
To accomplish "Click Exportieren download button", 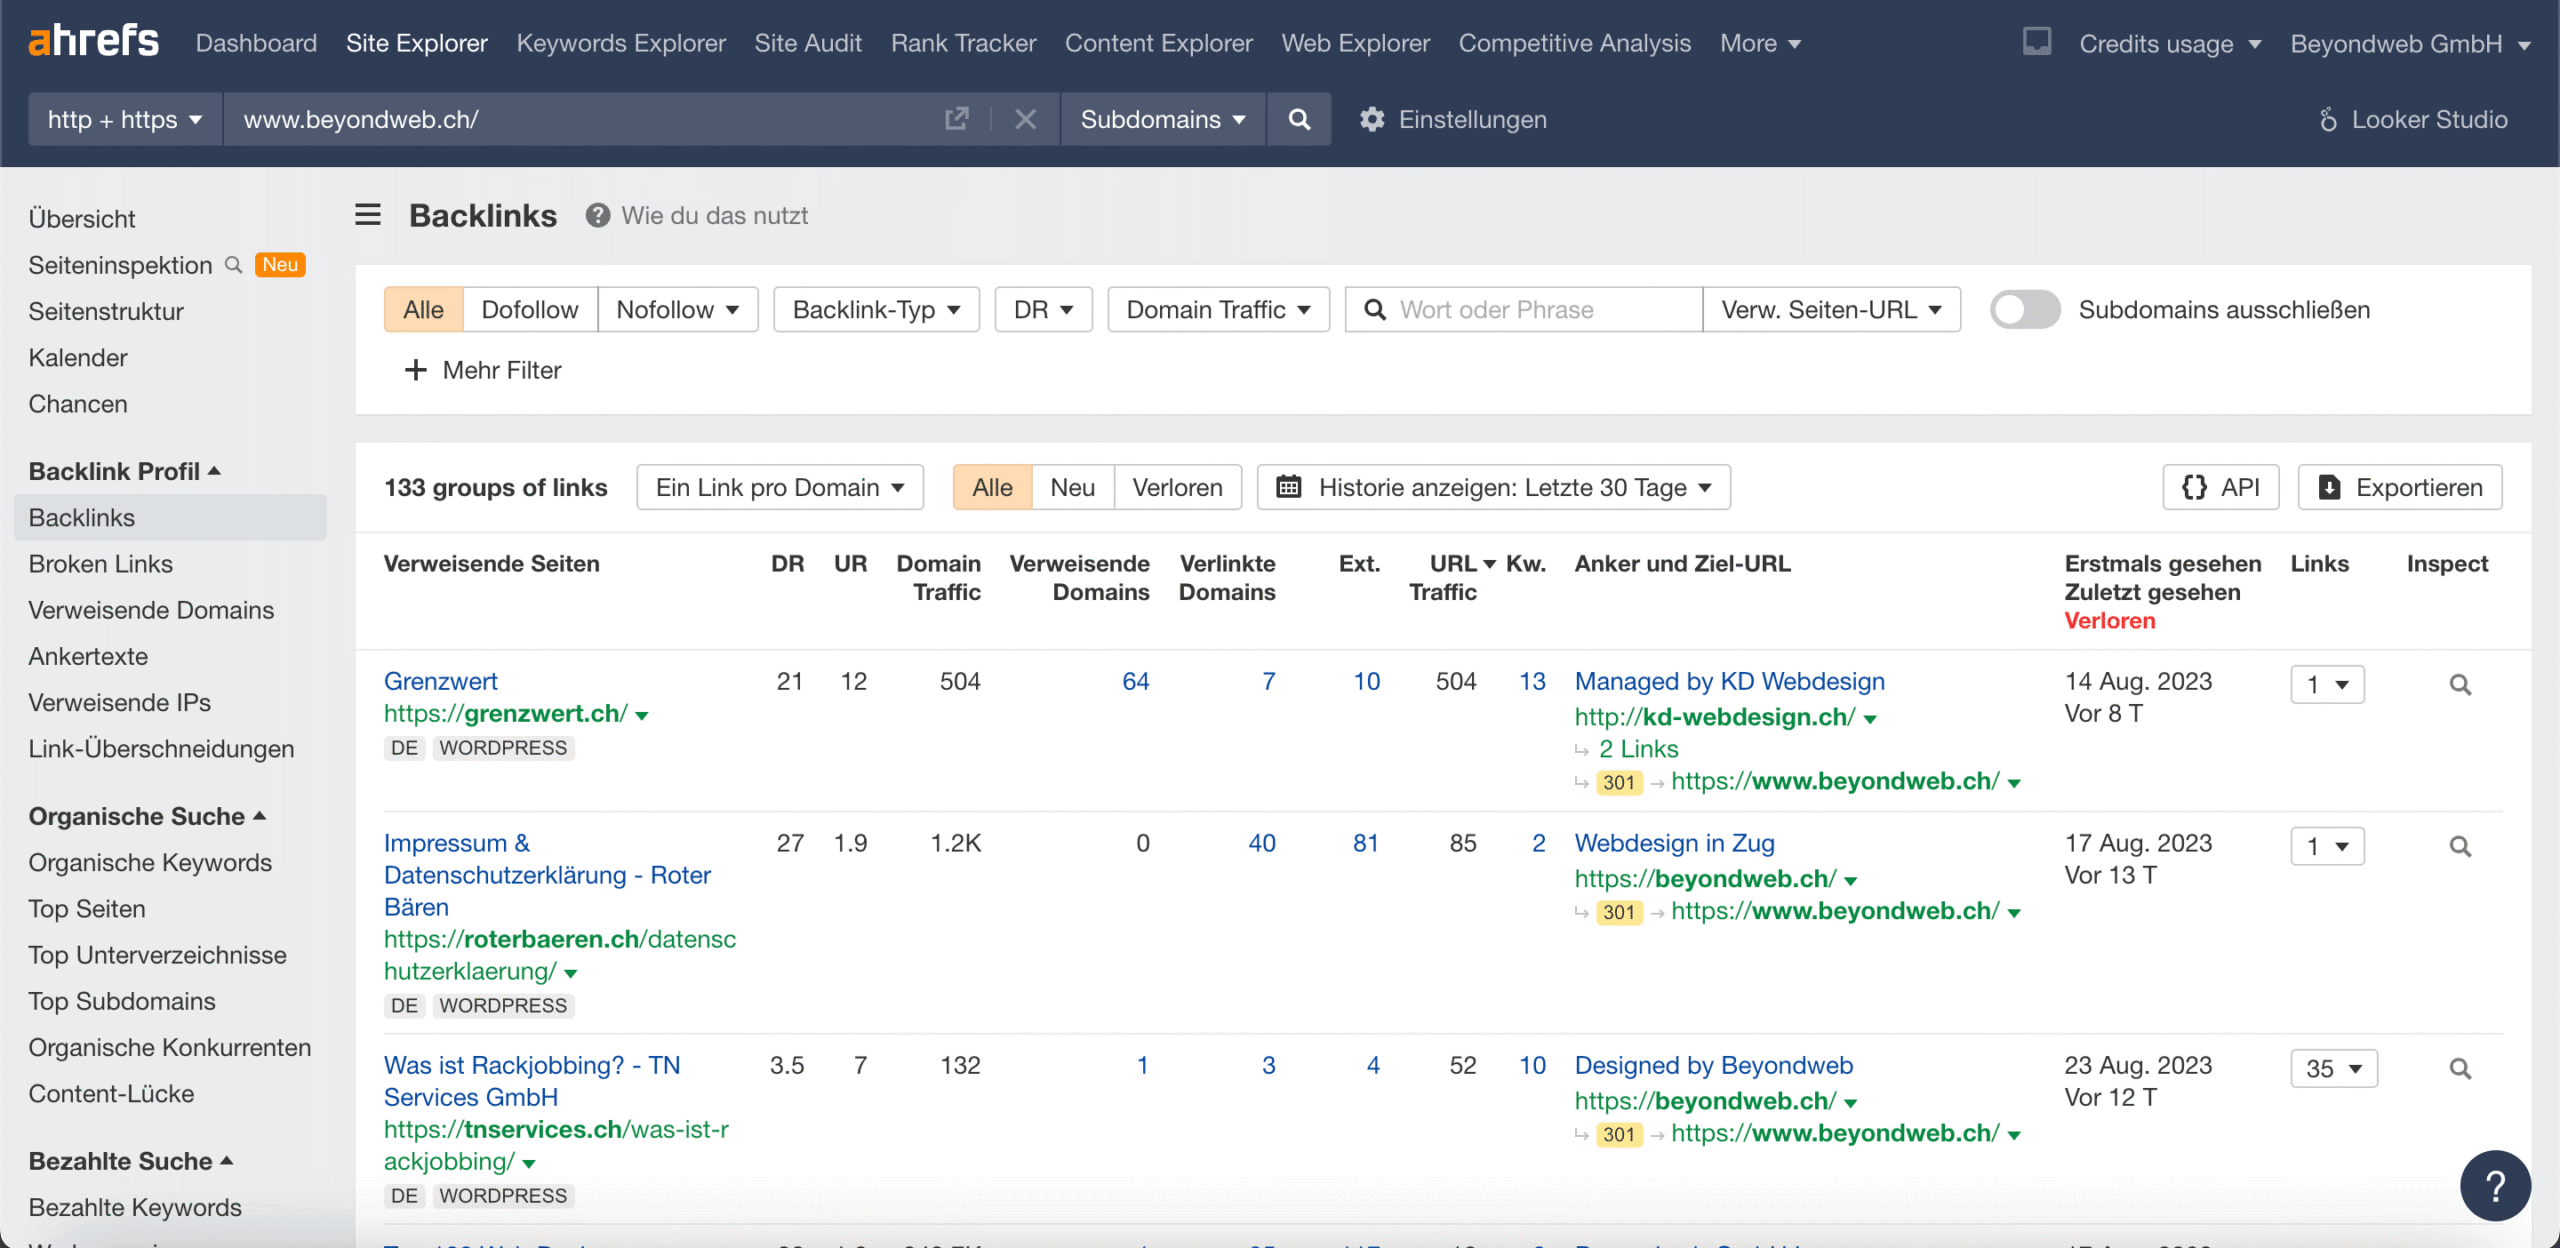I will point(2400,487).
